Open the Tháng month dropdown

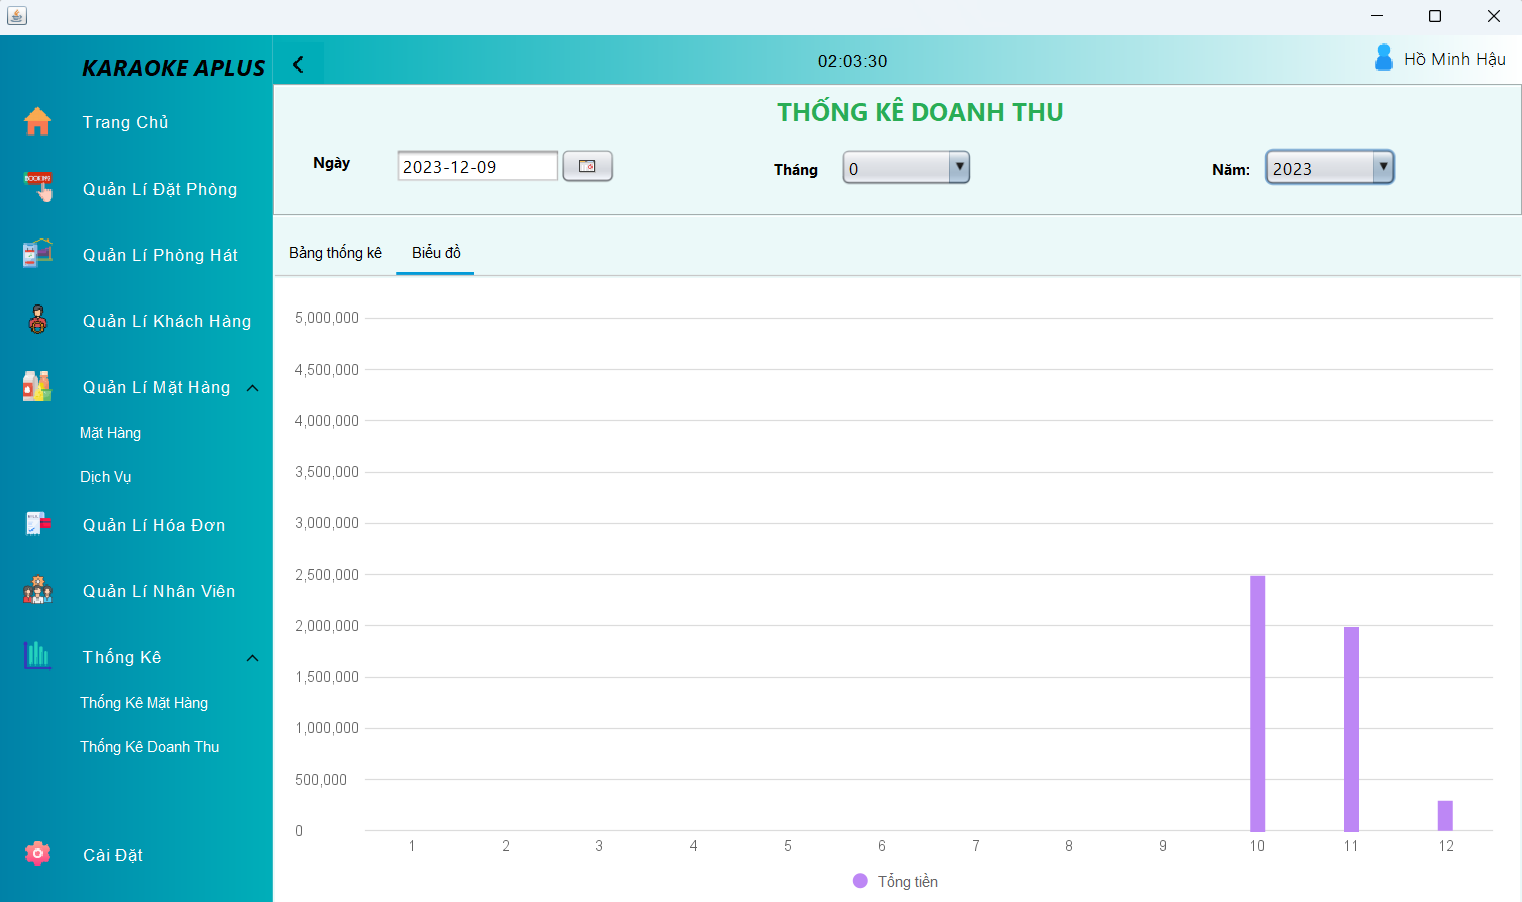pyautogui.click(x=958, y=167)
